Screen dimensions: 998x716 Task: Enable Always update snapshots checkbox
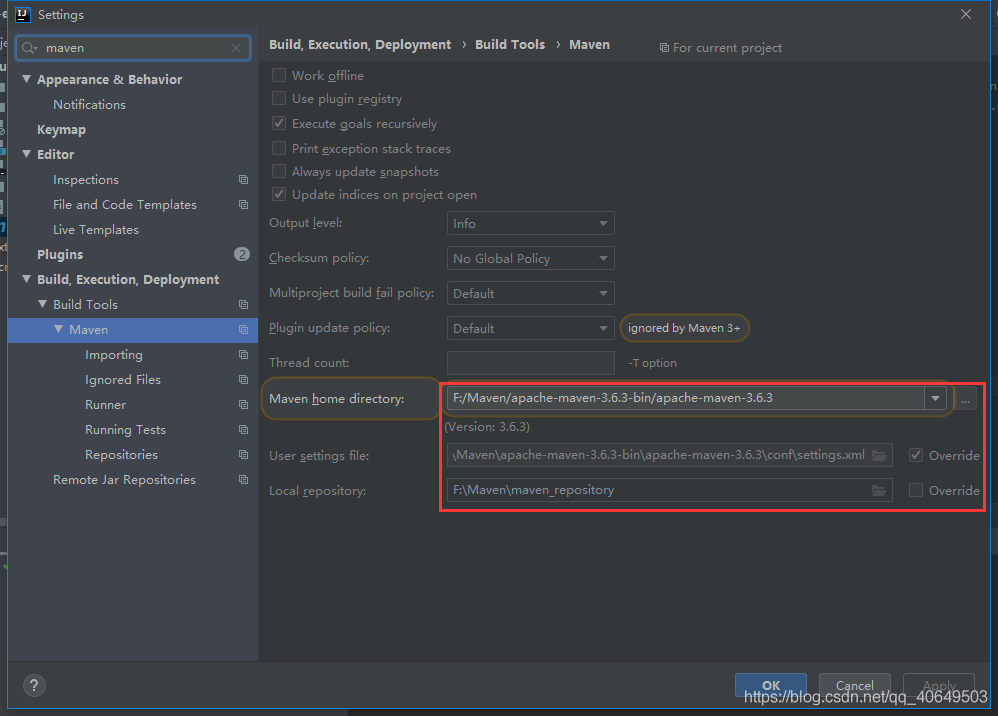tap(279, 171)
